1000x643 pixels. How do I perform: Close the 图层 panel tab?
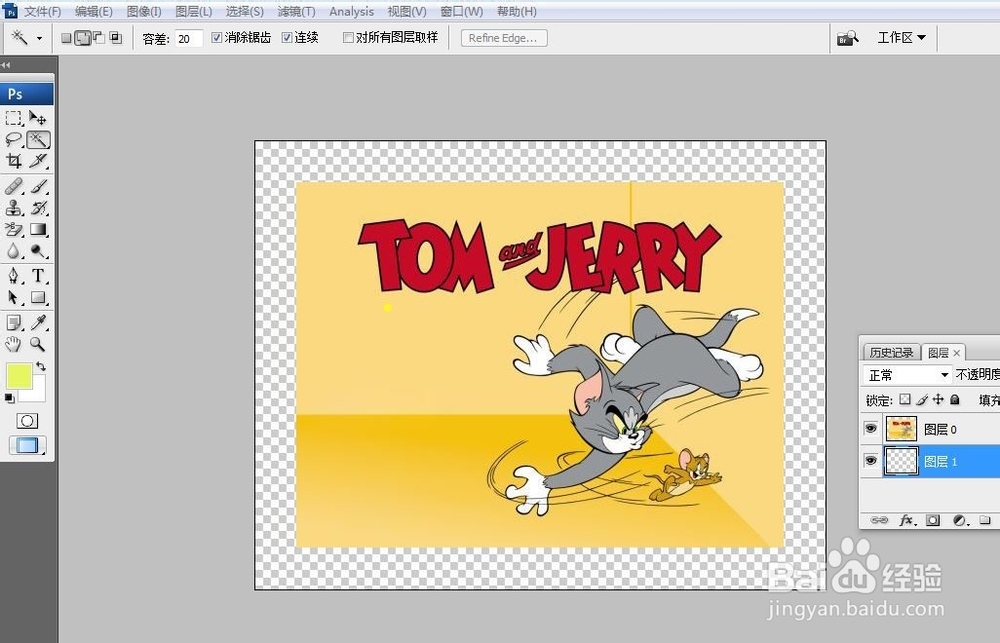point(957,353)
